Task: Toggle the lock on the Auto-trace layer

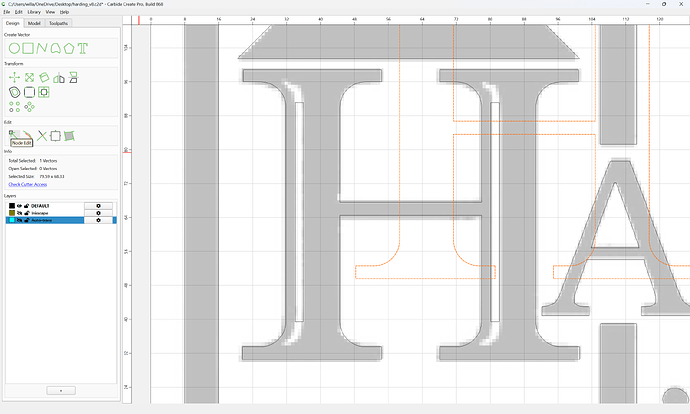Action: click(x=26, y=220)
